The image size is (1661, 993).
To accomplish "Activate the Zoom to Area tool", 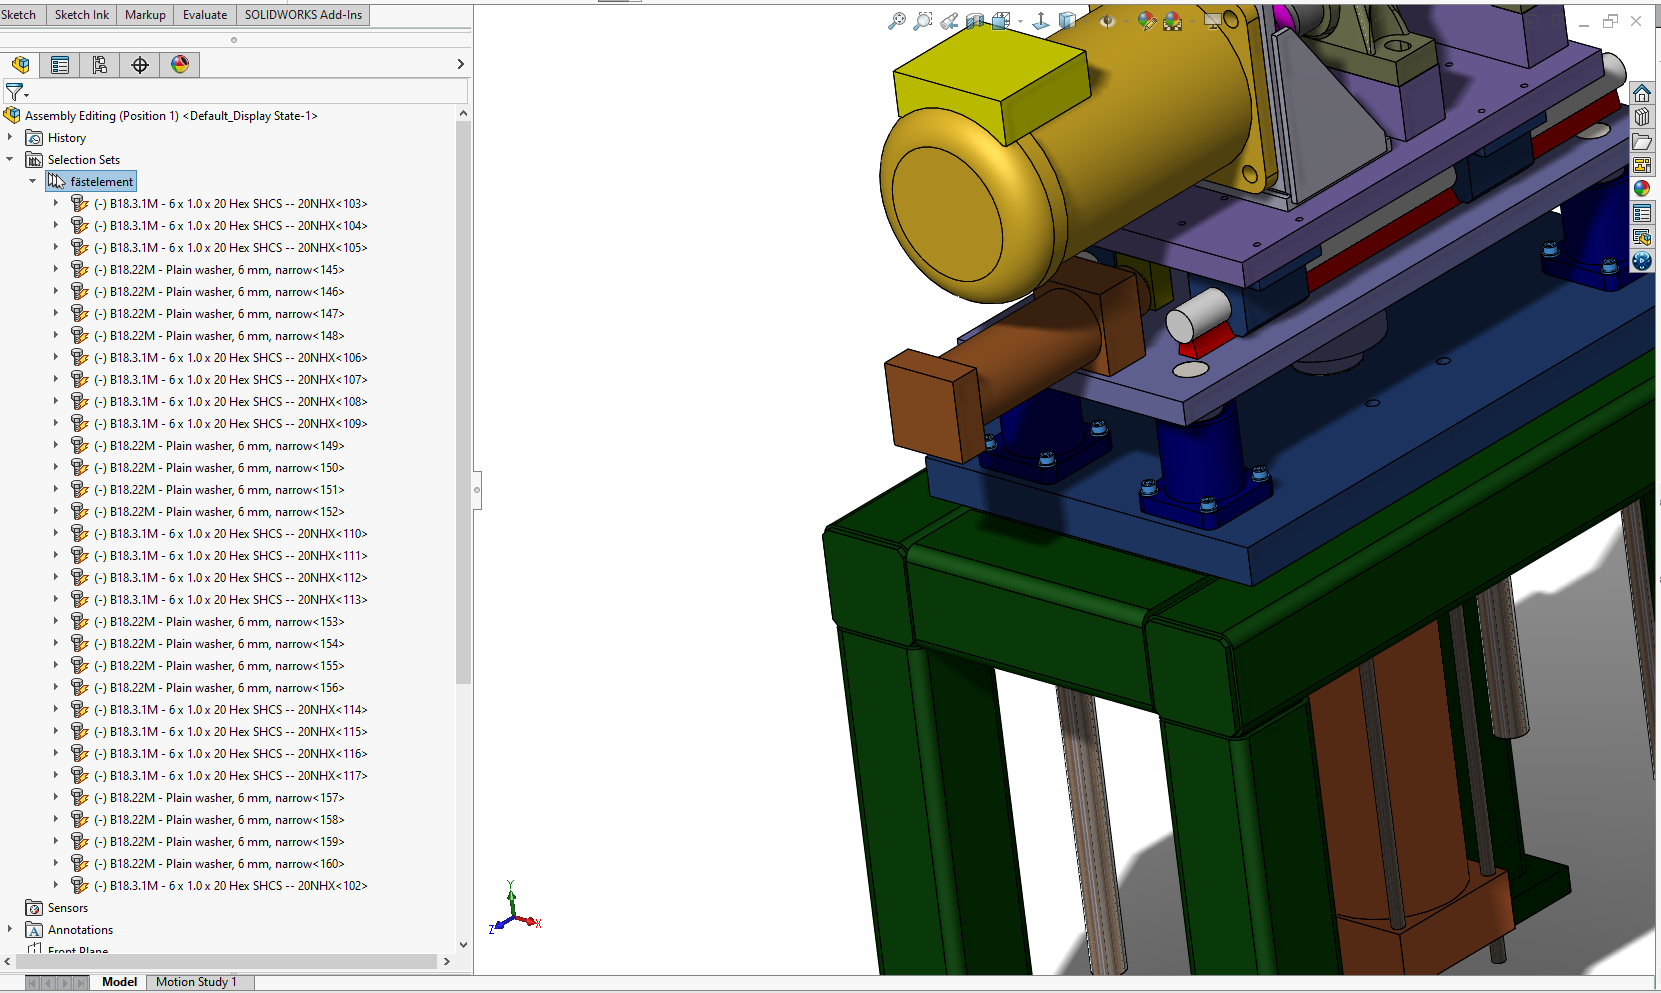I will point(923,21).
